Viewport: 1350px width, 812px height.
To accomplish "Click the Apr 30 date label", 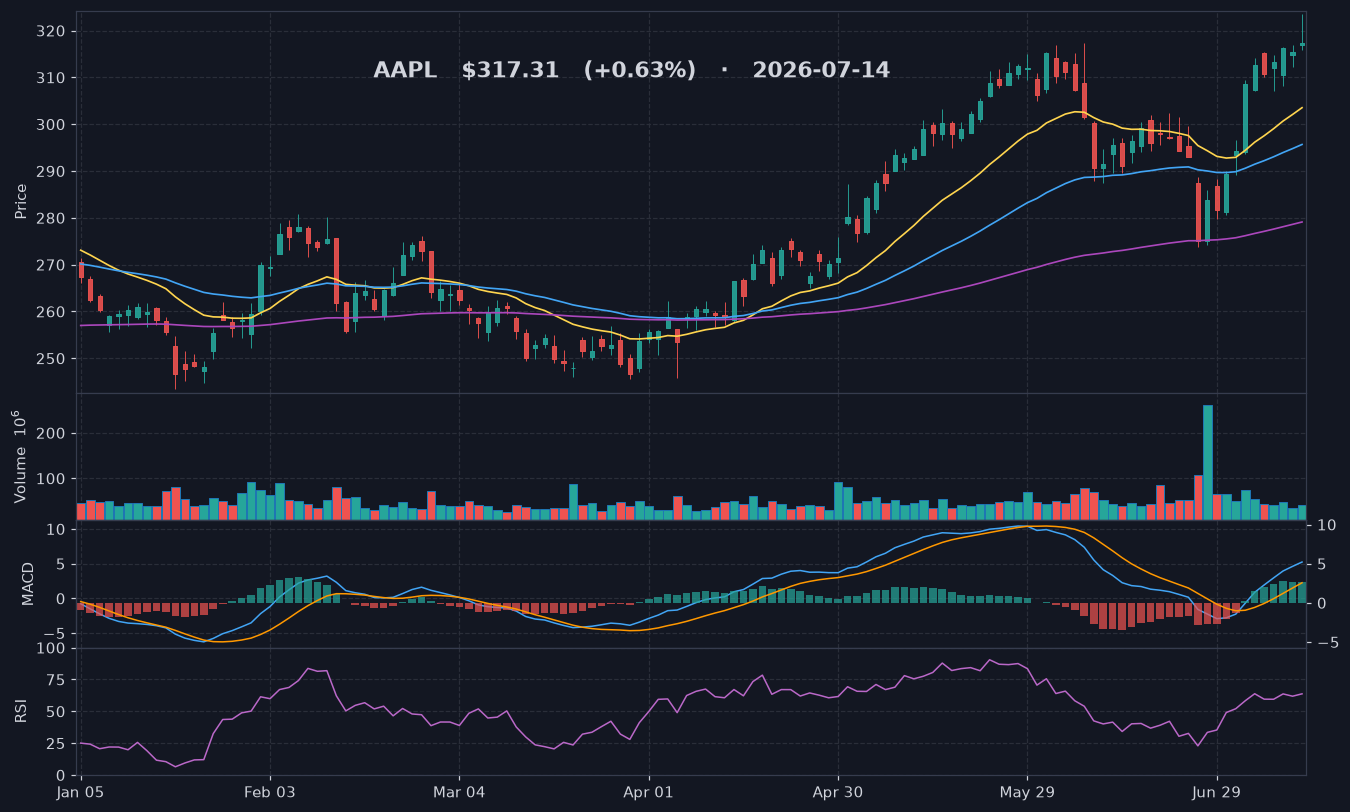I will (x=837, y=793).
